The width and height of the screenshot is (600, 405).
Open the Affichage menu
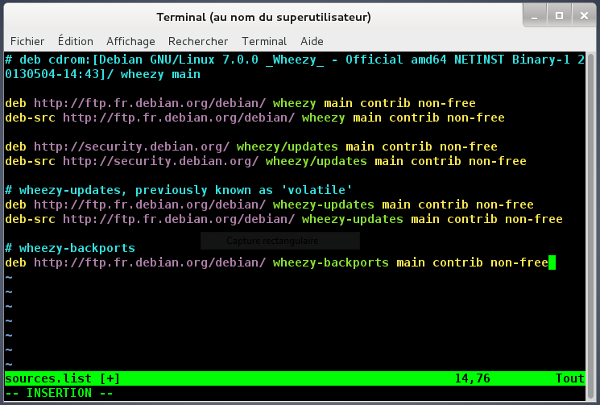point(131,41)
